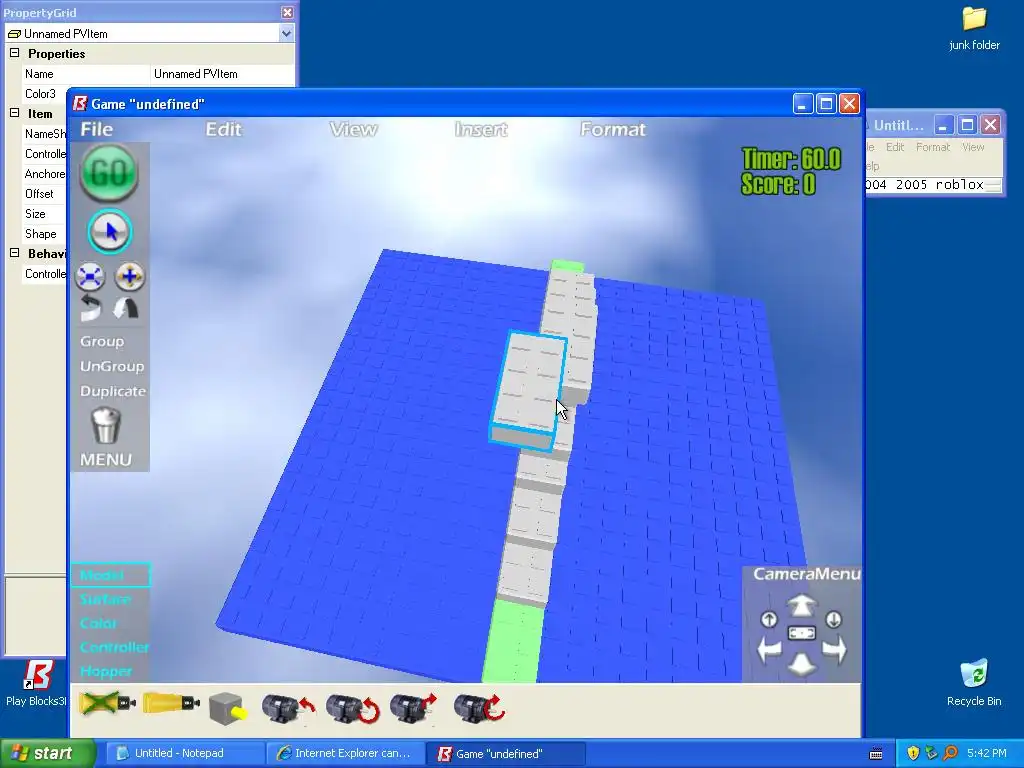Collapse the Behavior section in PropertyGrid

click(x=14, y=253)
